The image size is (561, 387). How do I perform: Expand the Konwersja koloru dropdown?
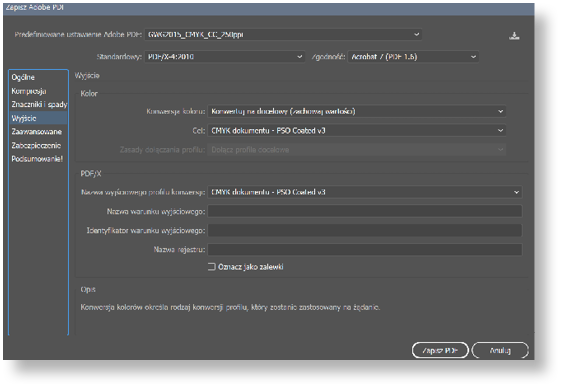point(357,111)
